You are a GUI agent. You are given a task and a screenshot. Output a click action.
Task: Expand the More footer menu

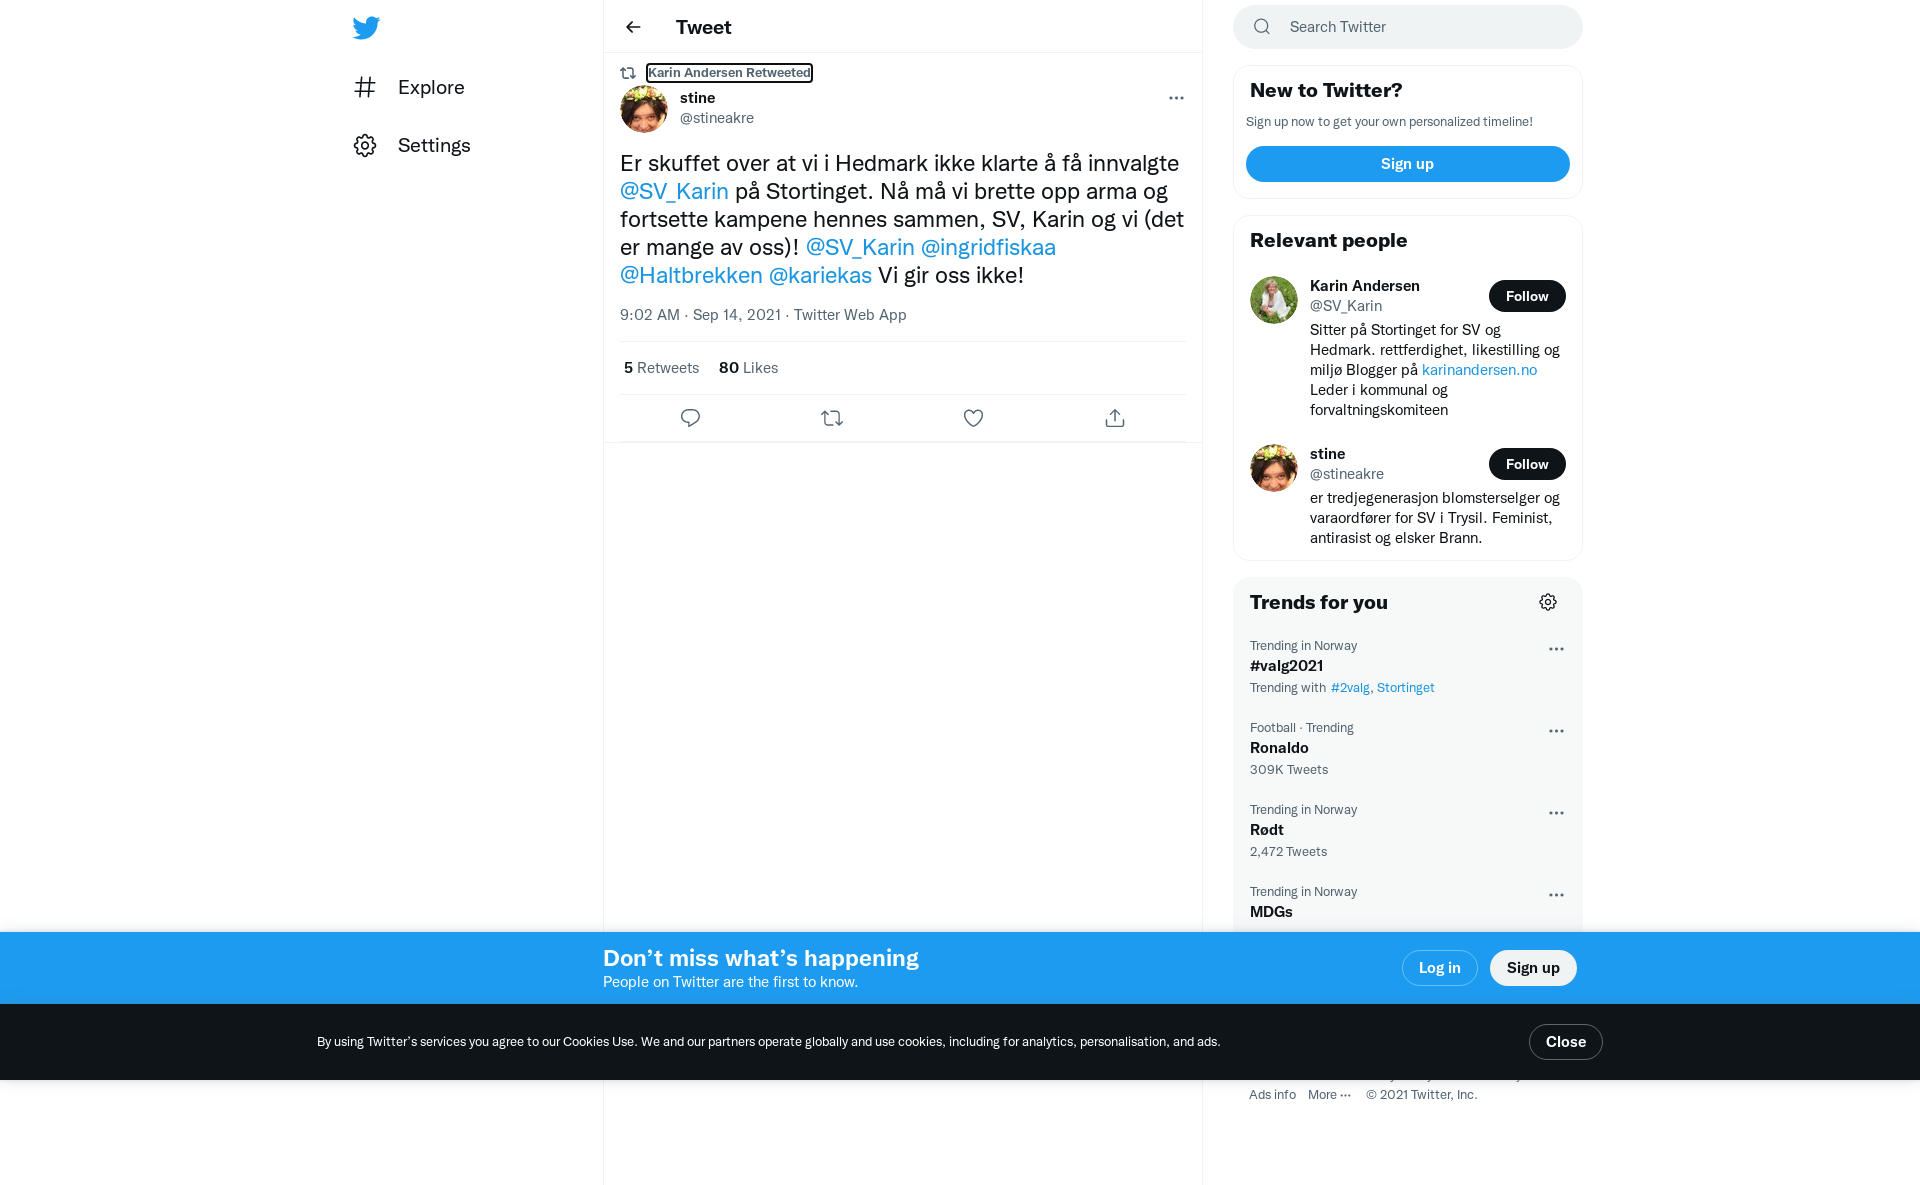[1329, 1094]
